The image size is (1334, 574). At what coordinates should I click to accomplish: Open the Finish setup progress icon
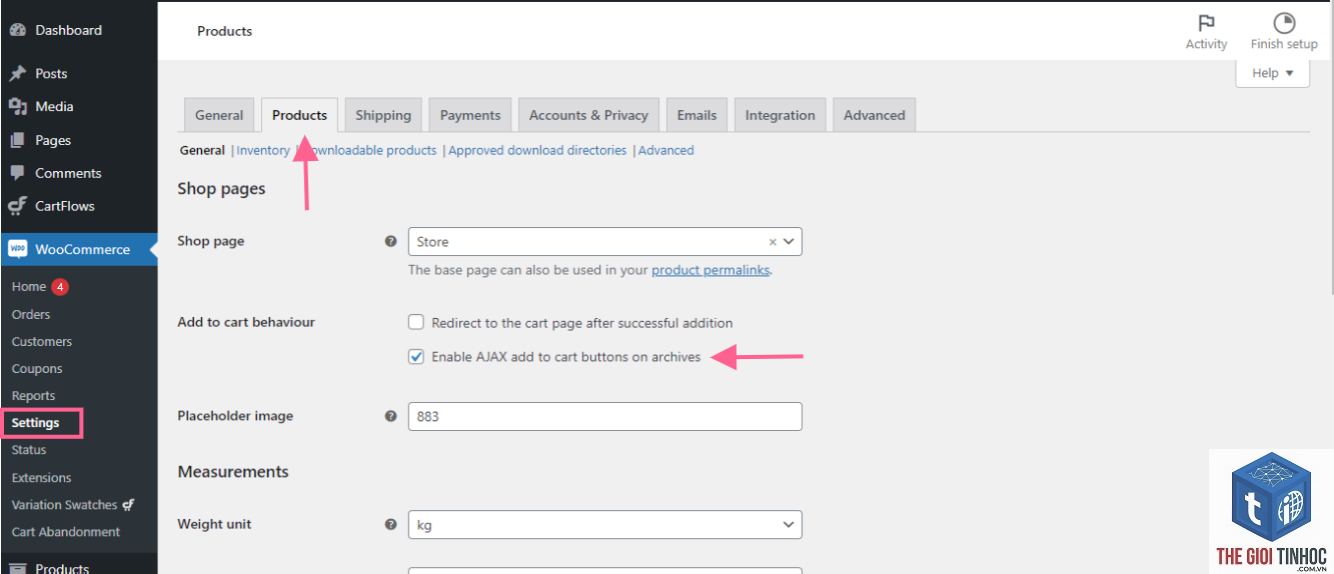pos(1284,23)
